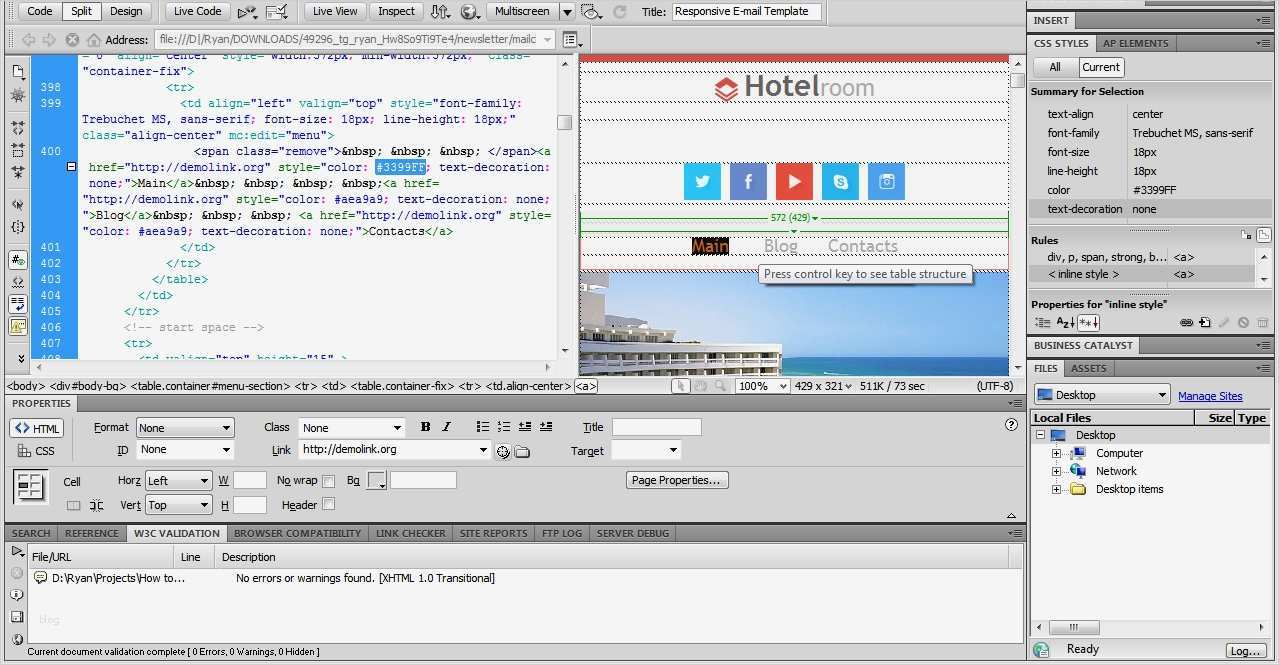Expand the Computer node in Local Files

click(1059, 453)
